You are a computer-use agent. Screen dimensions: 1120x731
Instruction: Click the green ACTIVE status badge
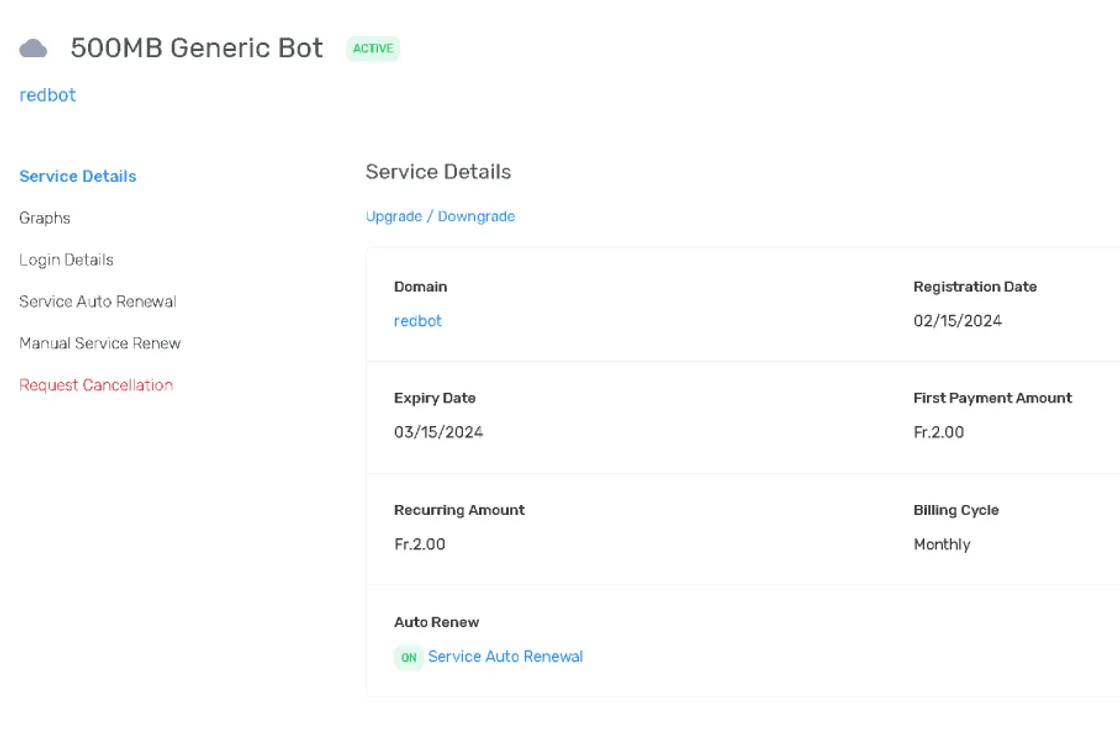(373, 49)
